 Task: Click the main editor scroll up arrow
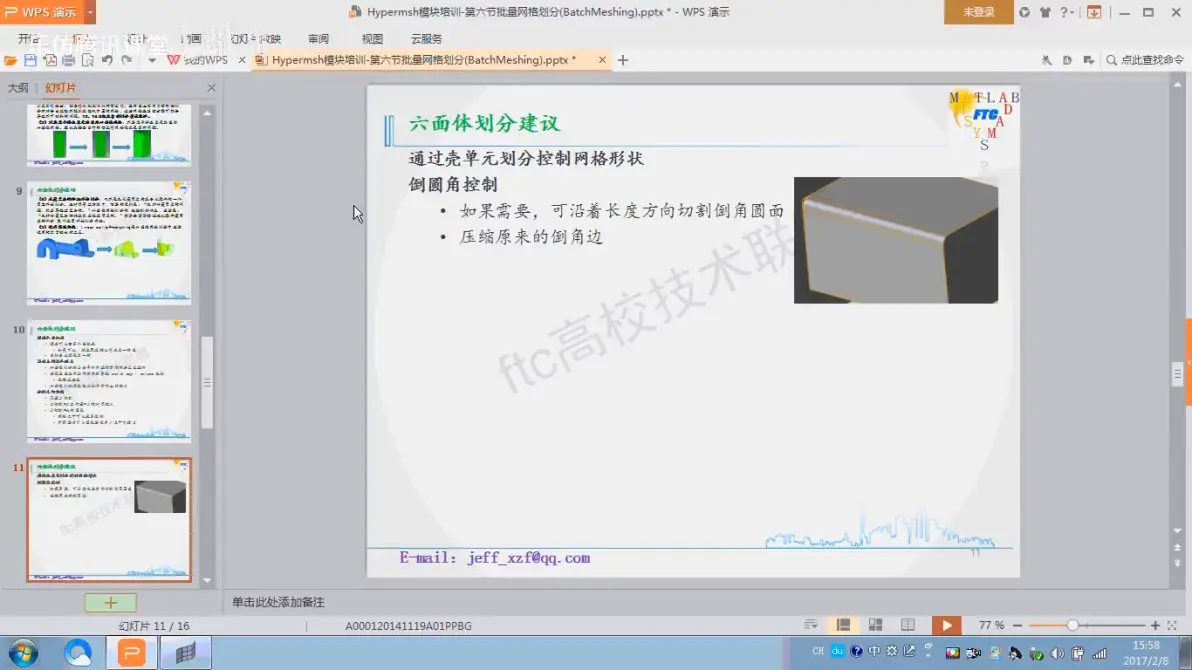click(1178, 84)
